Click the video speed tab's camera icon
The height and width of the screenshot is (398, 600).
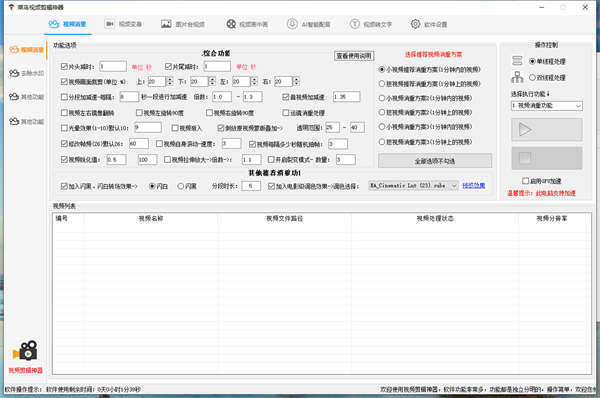coord(109,24)
